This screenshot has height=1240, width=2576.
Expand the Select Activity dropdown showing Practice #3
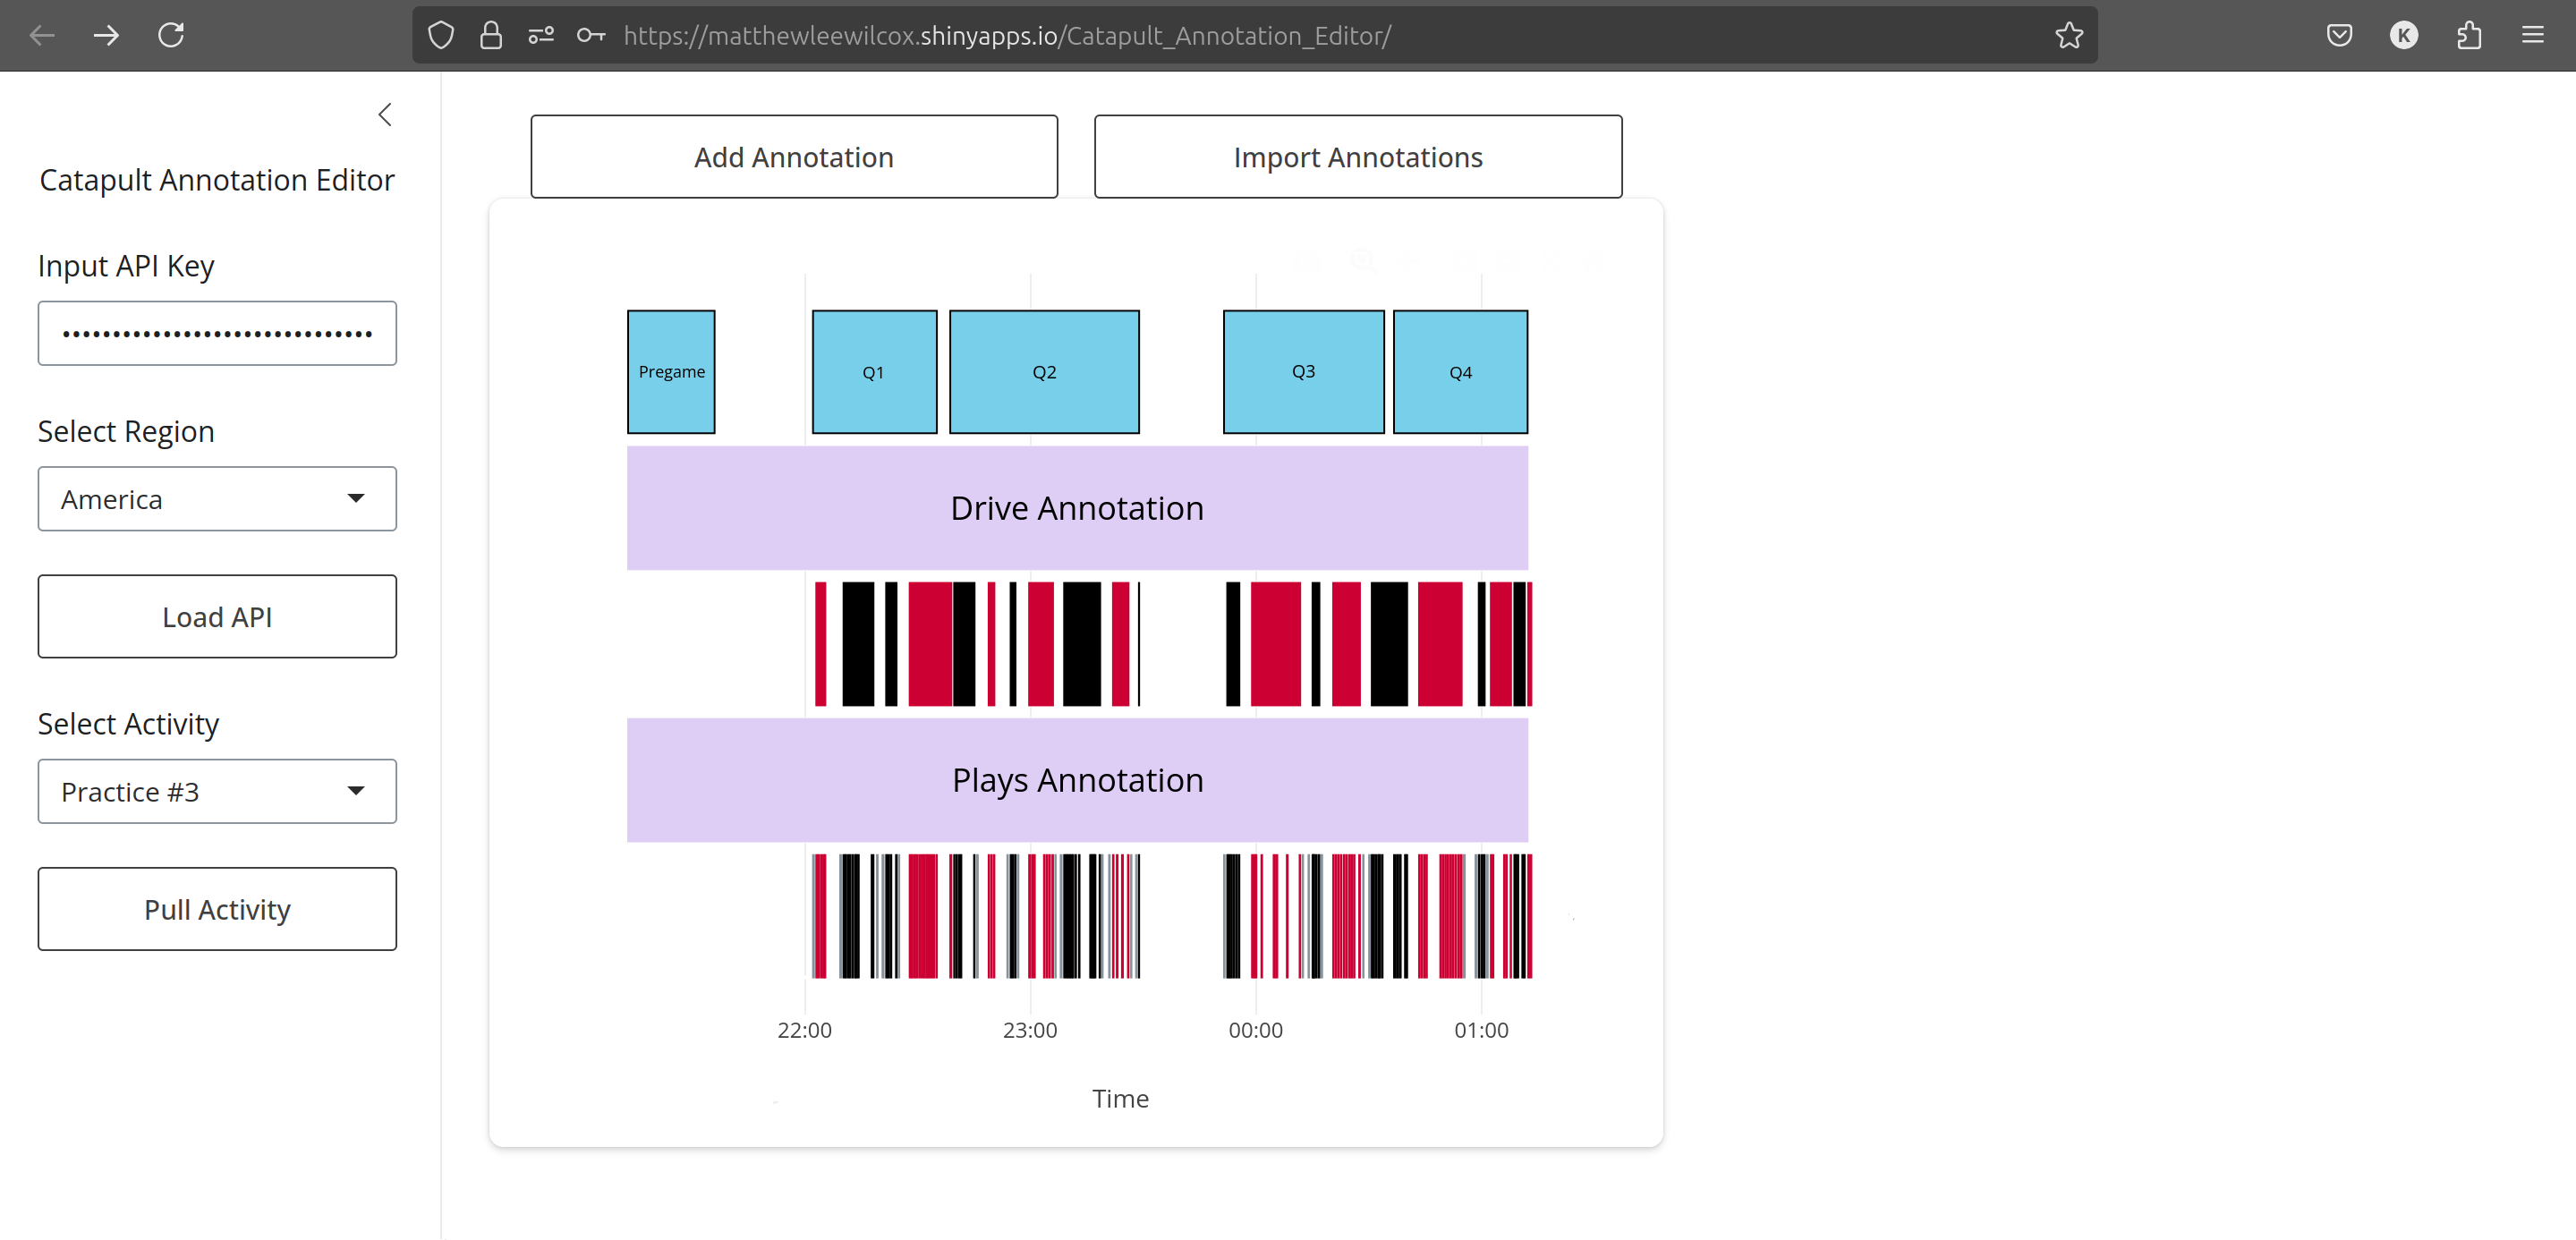[217, 791]
